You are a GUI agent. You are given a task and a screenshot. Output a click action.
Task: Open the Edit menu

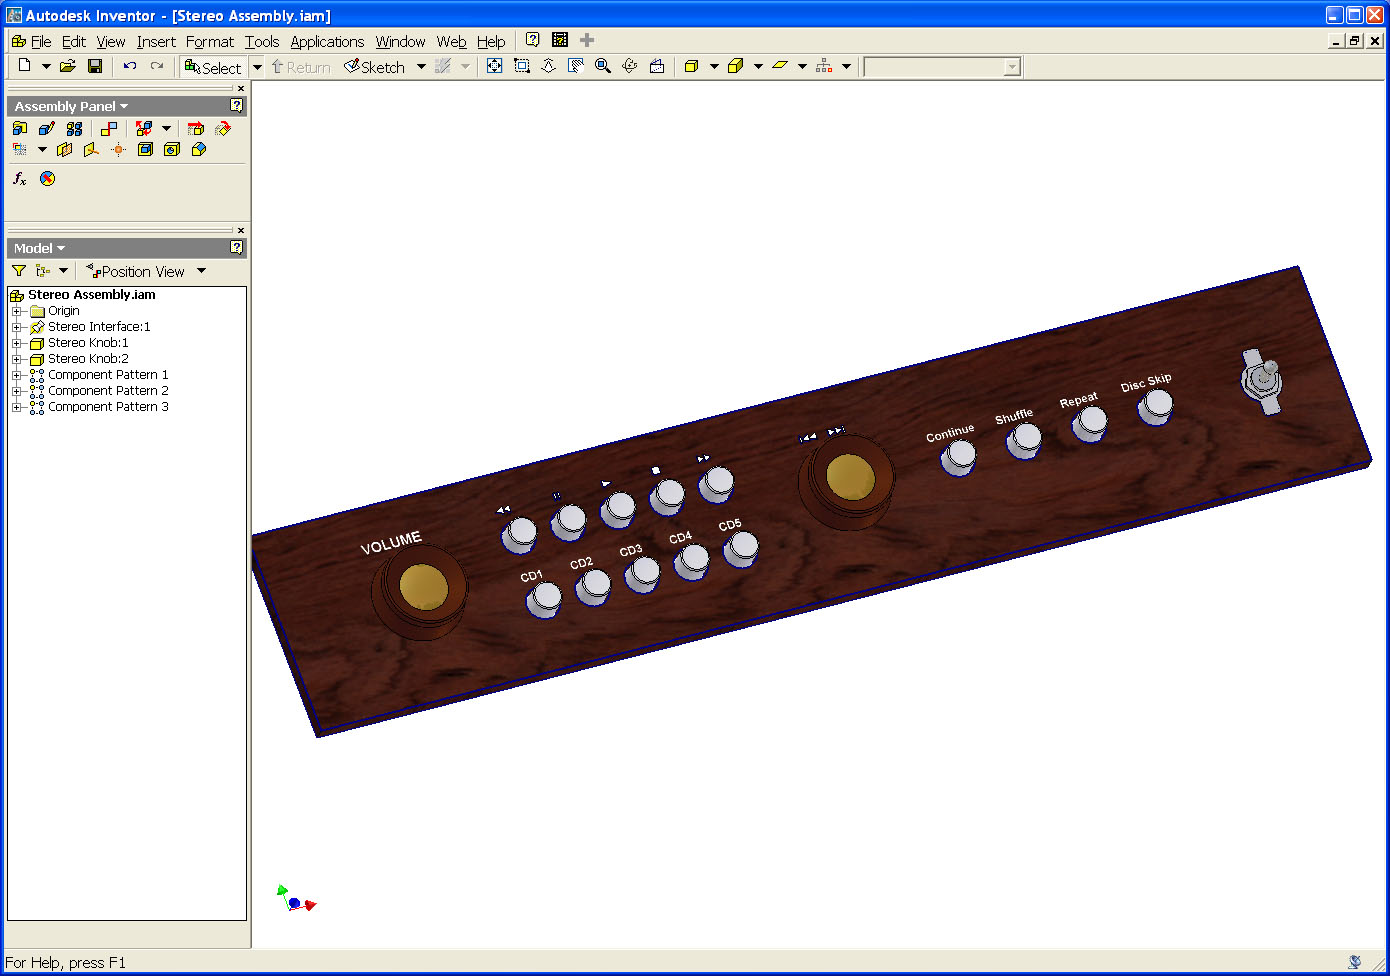point(74,41)
